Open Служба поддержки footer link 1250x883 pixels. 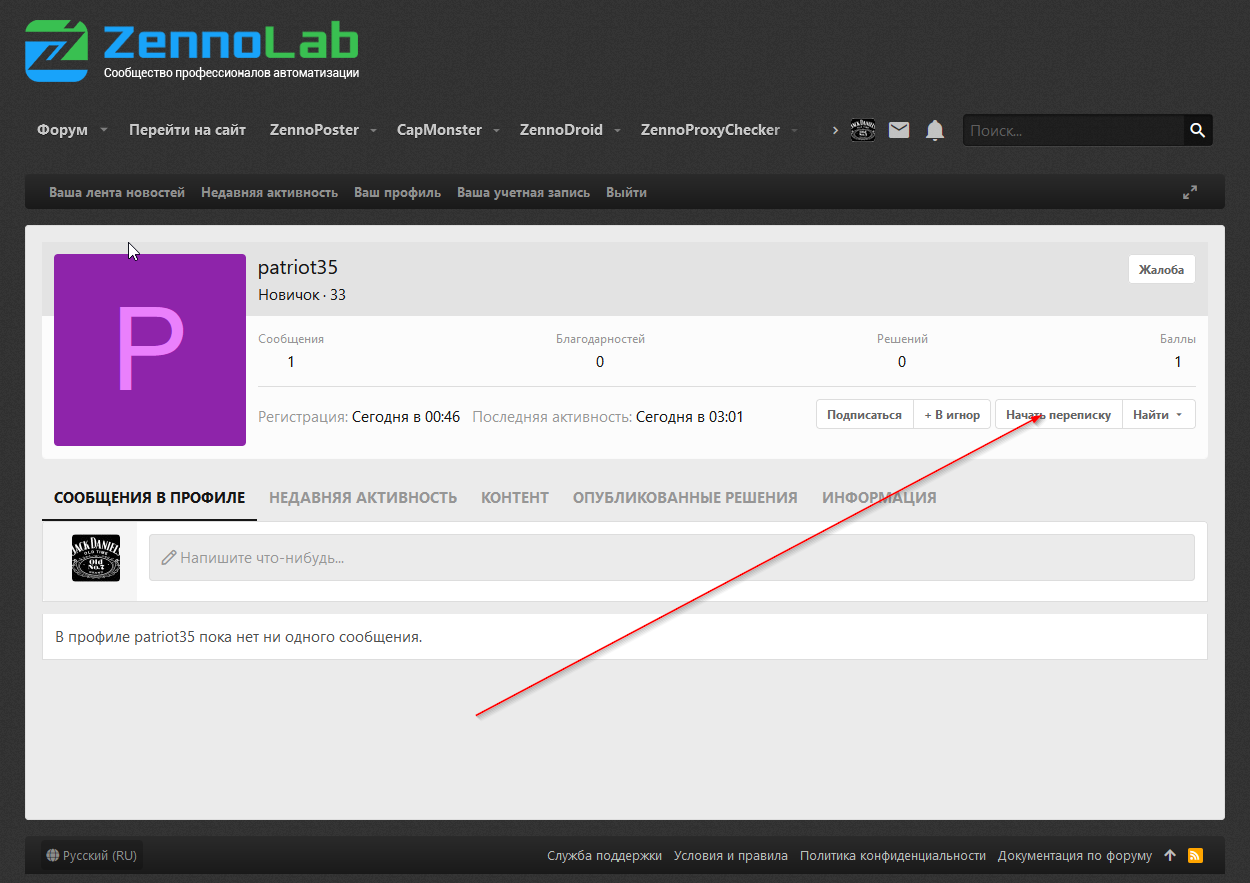click(x=604, y=856)
